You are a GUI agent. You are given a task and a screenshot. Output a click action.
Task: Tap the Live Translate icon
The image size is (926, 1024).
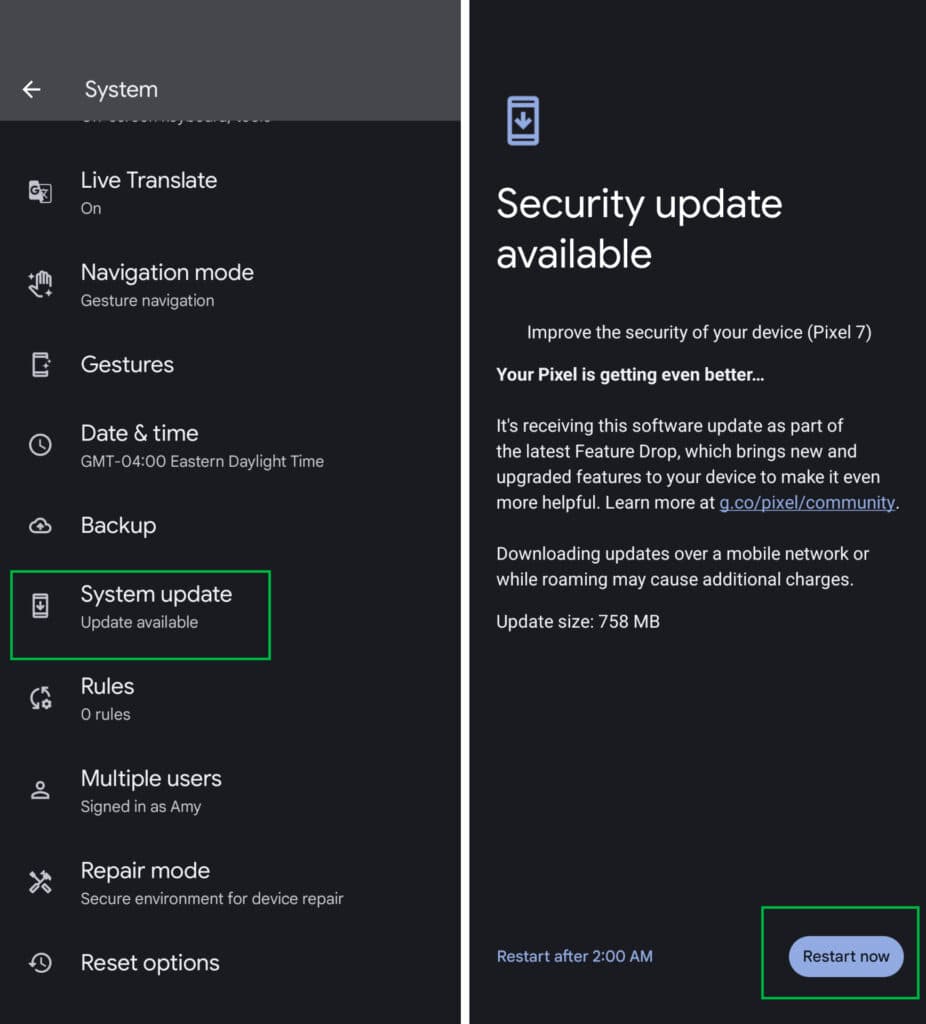point(40,192)
